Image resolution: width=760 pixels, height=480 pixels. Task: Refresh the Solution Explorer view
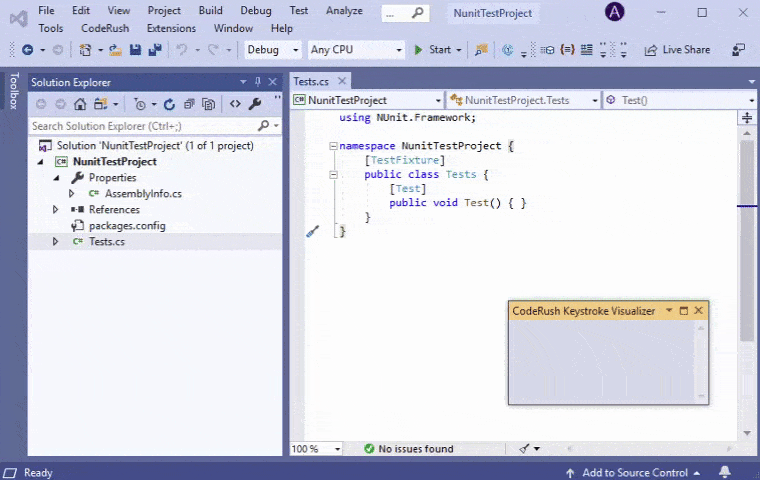(169, 104)
